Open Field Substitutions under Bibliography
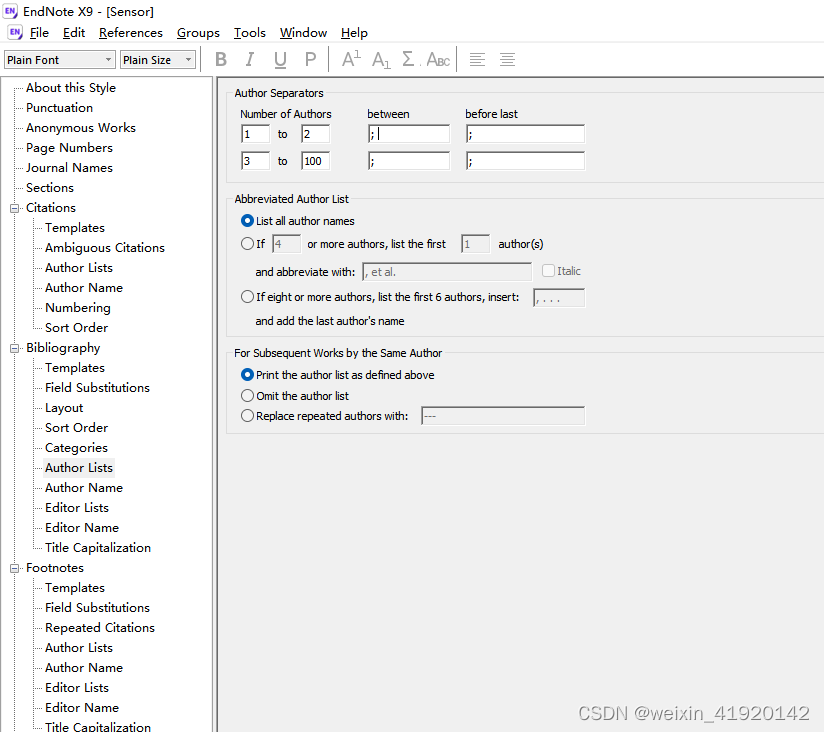The image size is (824, 732). tap(97, 387)
